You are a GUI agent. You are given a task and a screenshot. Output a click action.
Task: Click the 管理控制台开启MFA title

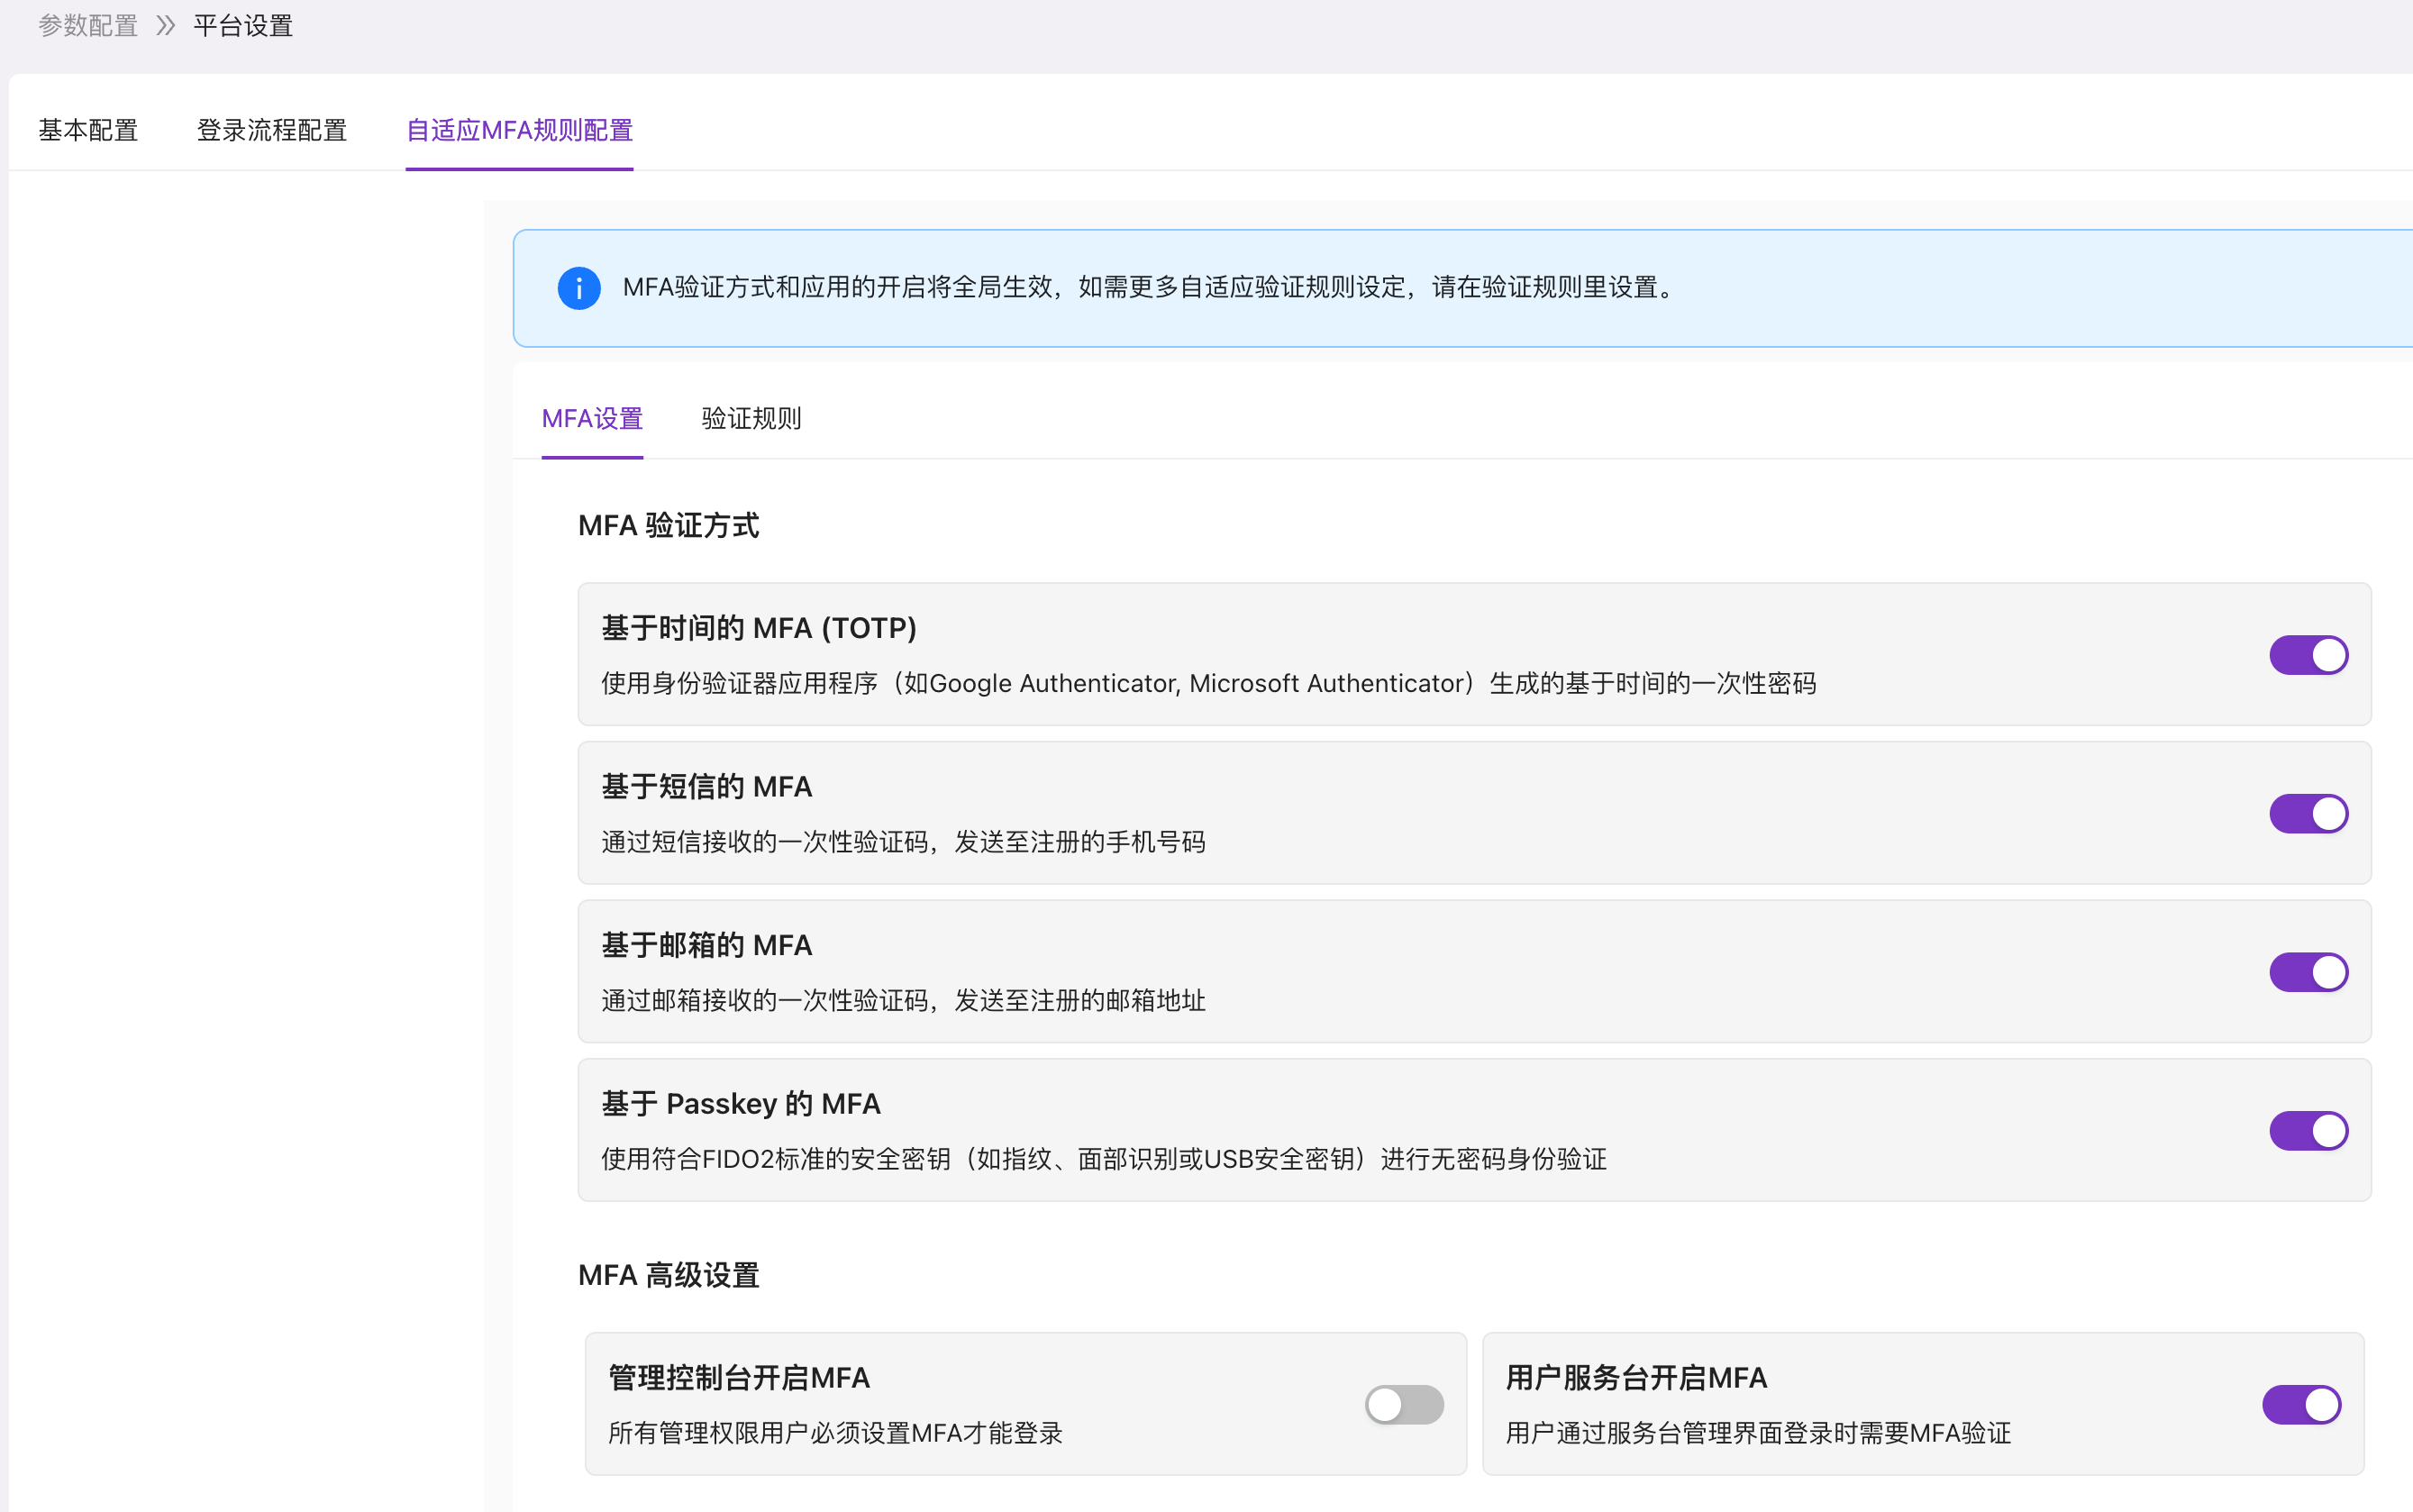pyautogui.click(x=739, y=1378)
